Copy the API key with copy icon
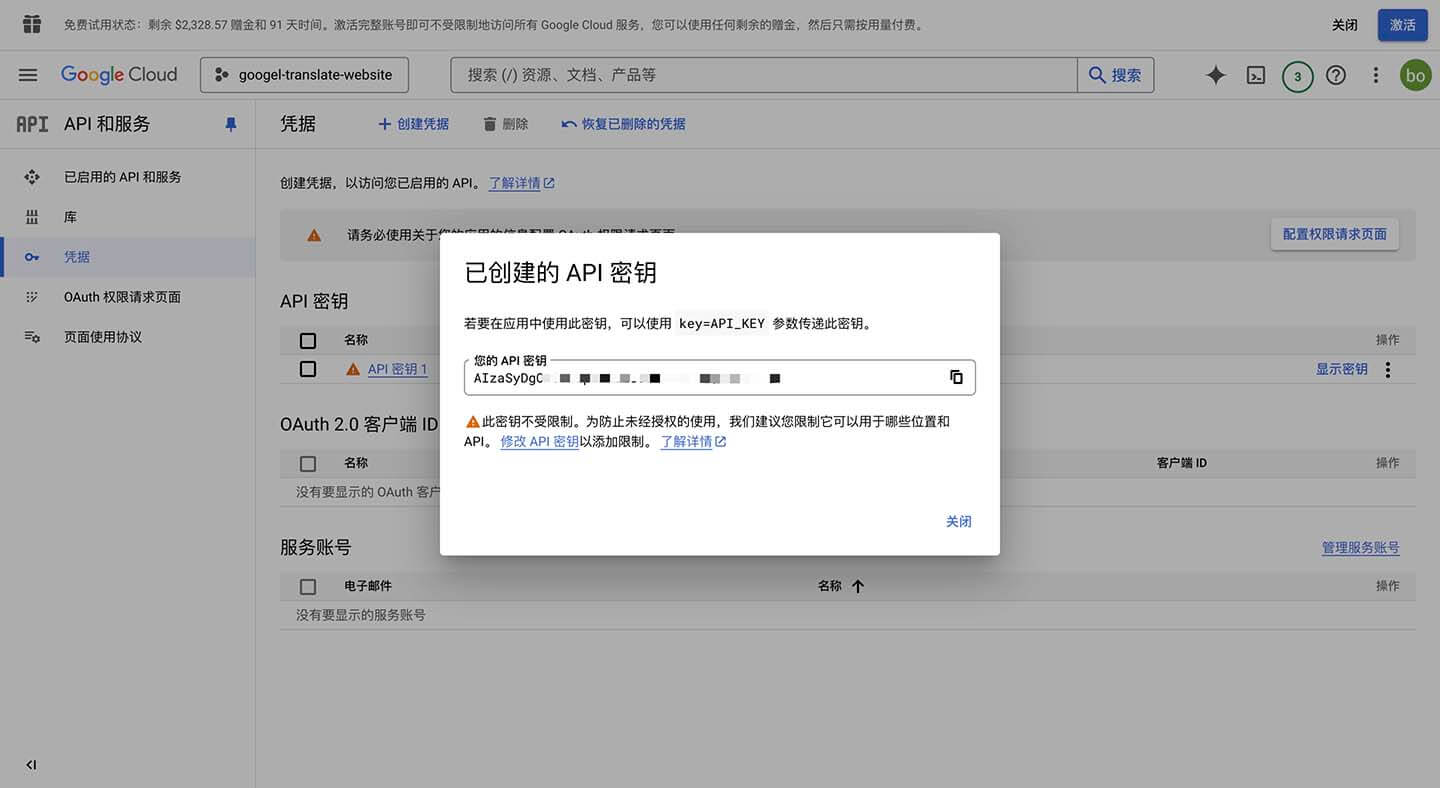1440x788 pixels. 956,377
